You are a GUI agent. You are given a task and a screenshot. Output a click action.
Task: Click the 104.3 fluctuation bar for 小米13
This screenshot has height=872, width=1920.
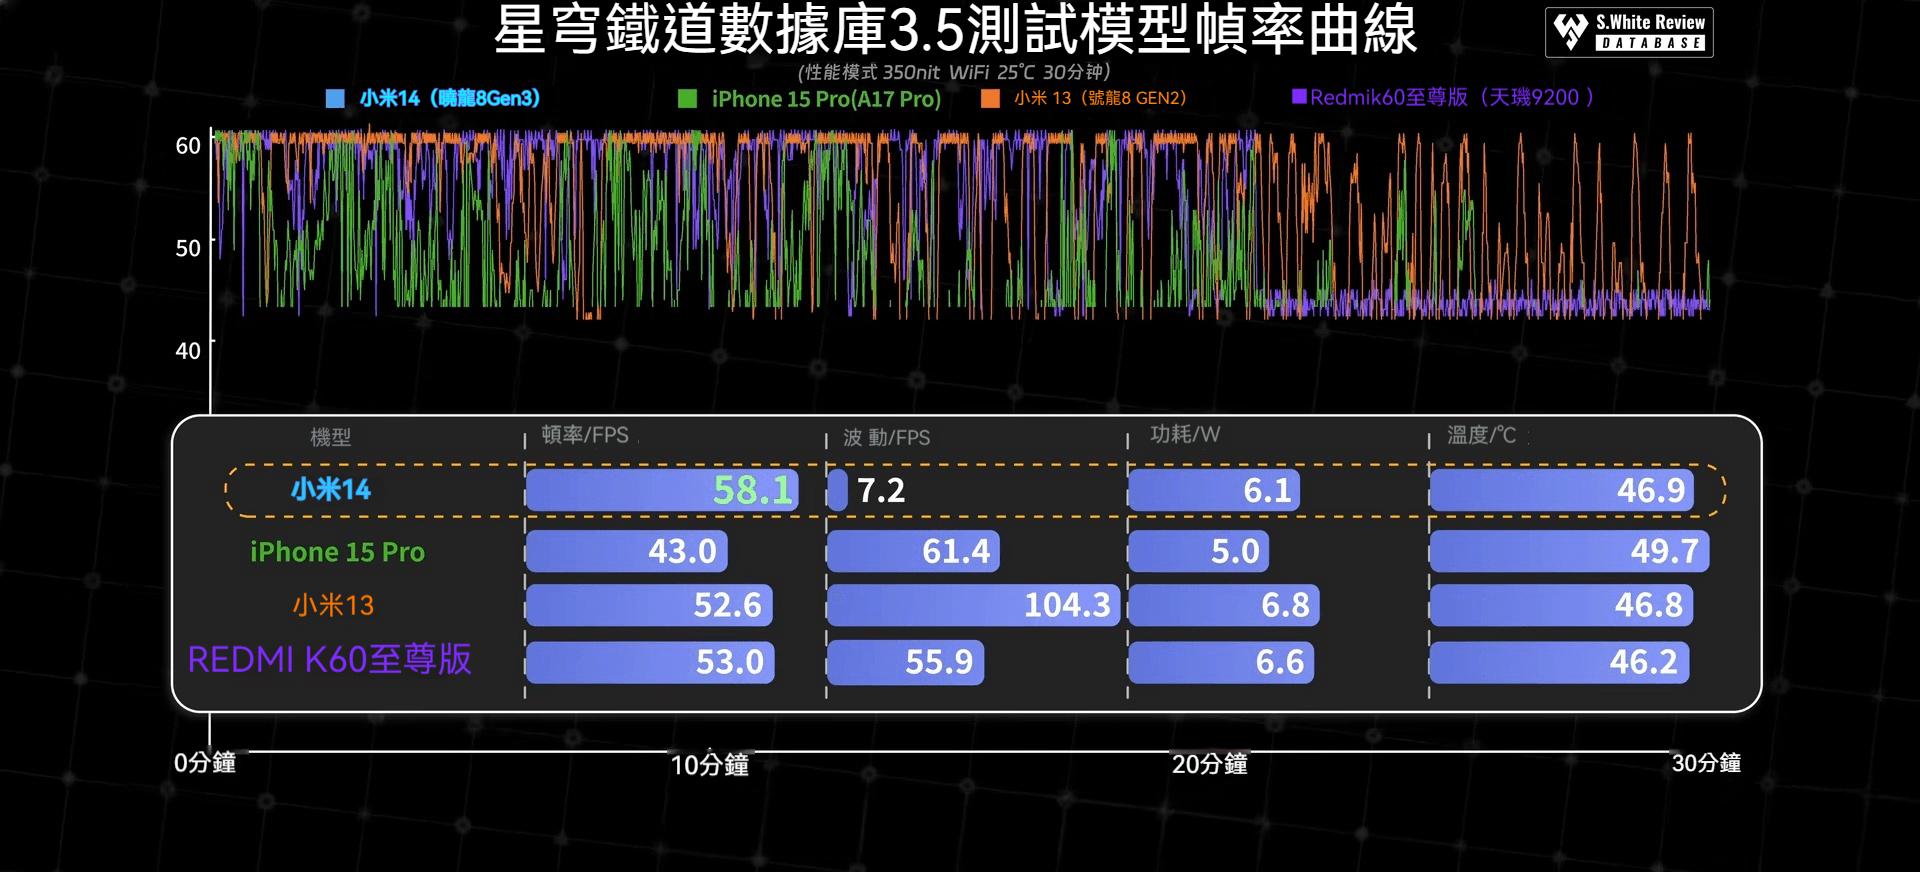[974, 605]
